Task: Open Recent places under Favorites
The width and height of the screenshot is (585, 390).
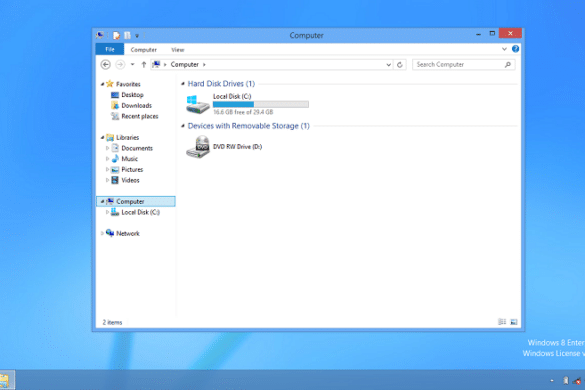Action: coord(140,116)
